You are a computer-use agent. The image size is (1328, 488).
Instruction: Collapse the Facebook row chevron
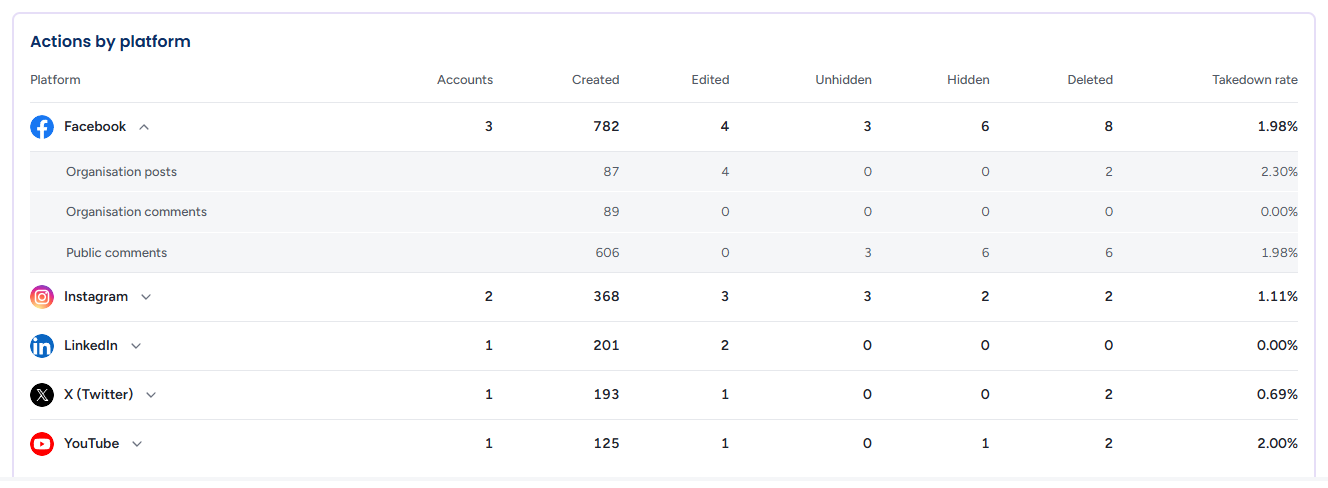(144, 127)
